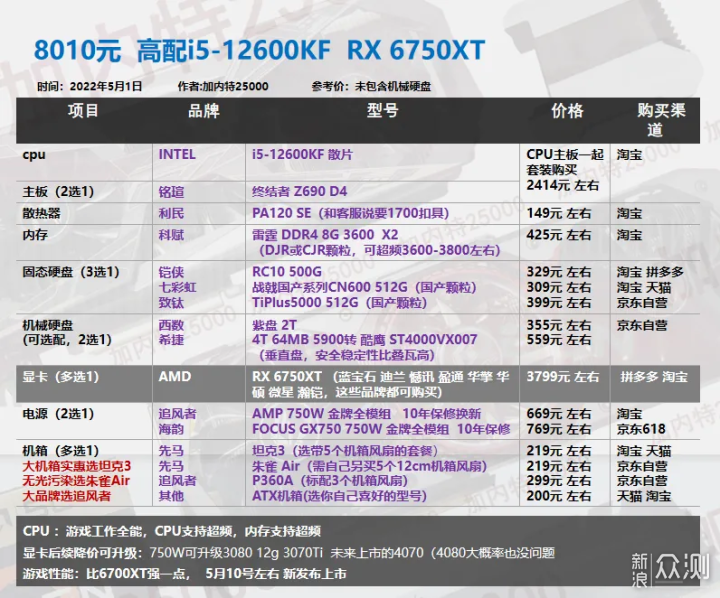Image resolution: width=720 pixels, height=598 pixels.
Task: Click the '669元 左右' price
Action: click(558, 414)
